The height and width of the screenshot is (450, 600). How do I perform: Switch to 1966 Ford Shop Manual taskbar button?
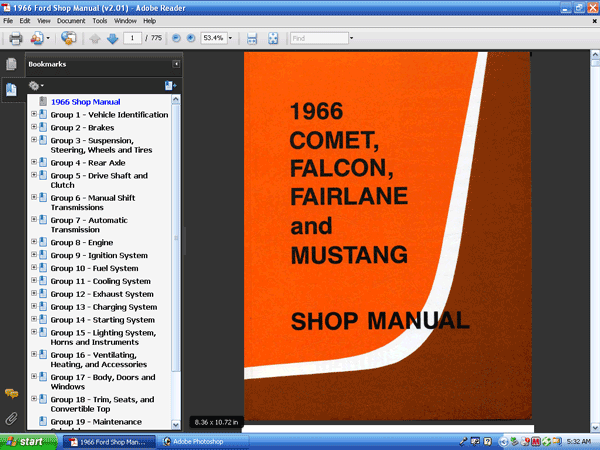(108, 442)
